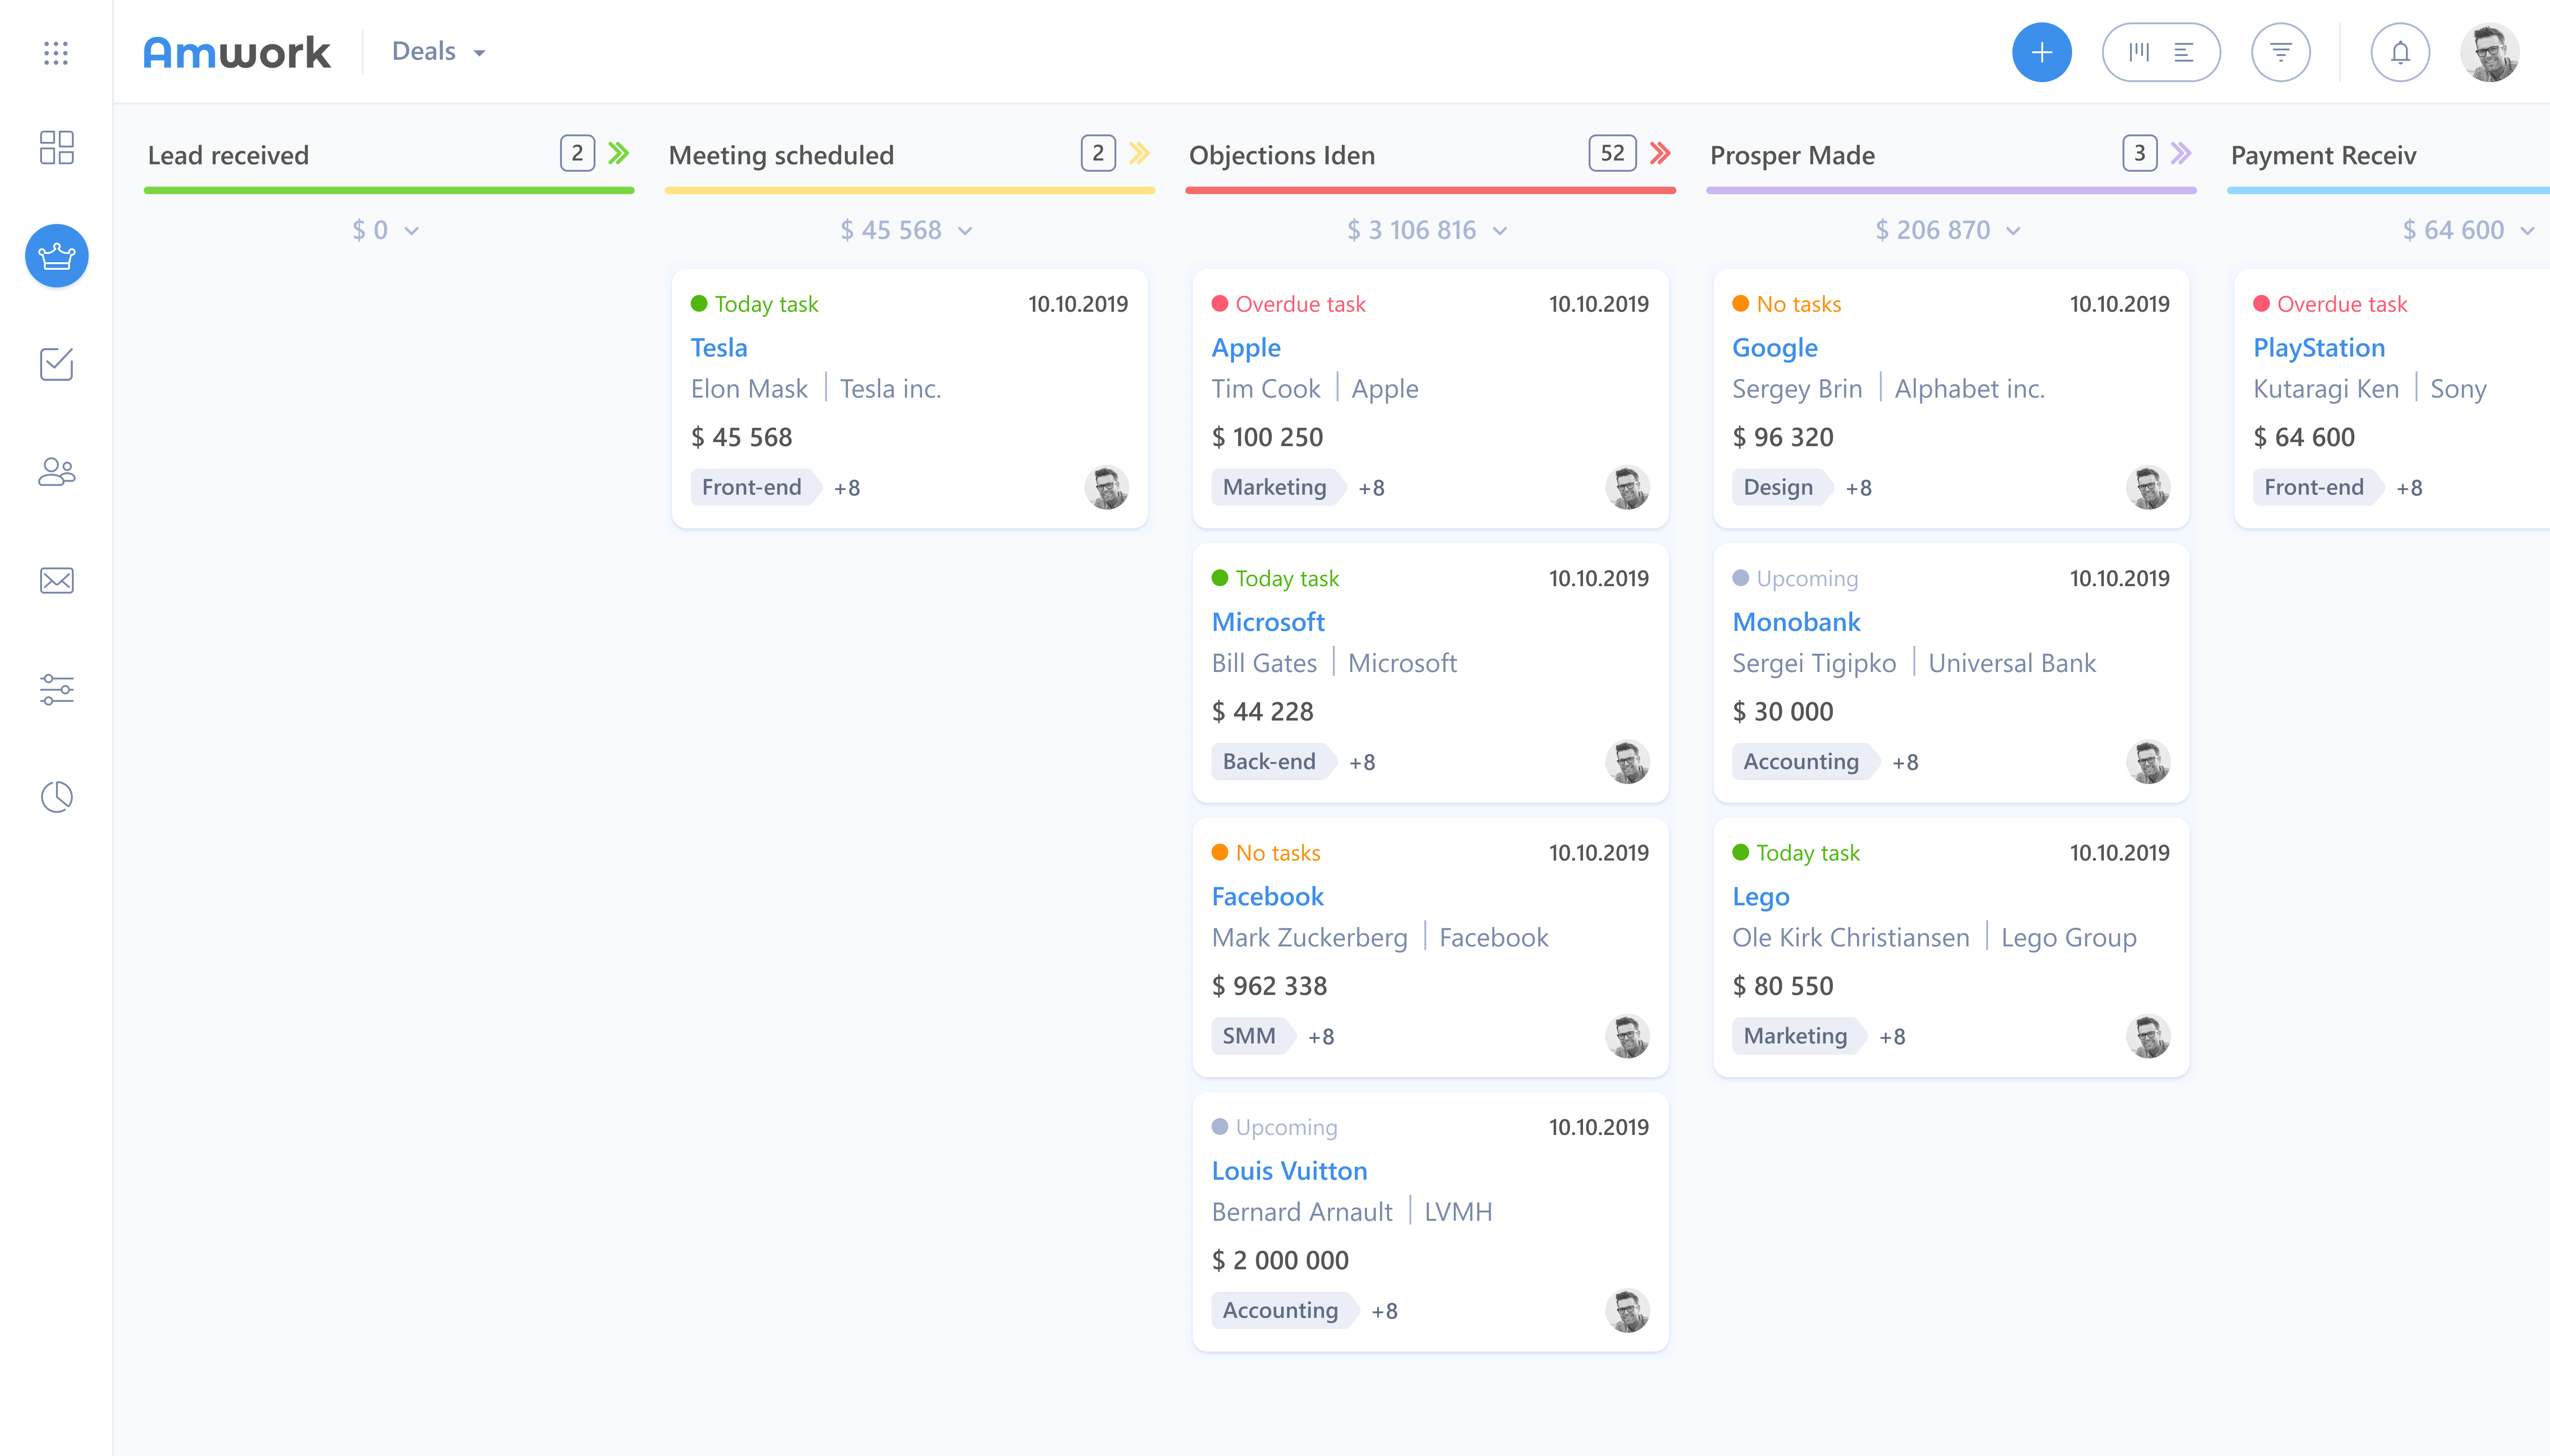
Task: Select the deals crown icon
Action: [x=56, y=256]
